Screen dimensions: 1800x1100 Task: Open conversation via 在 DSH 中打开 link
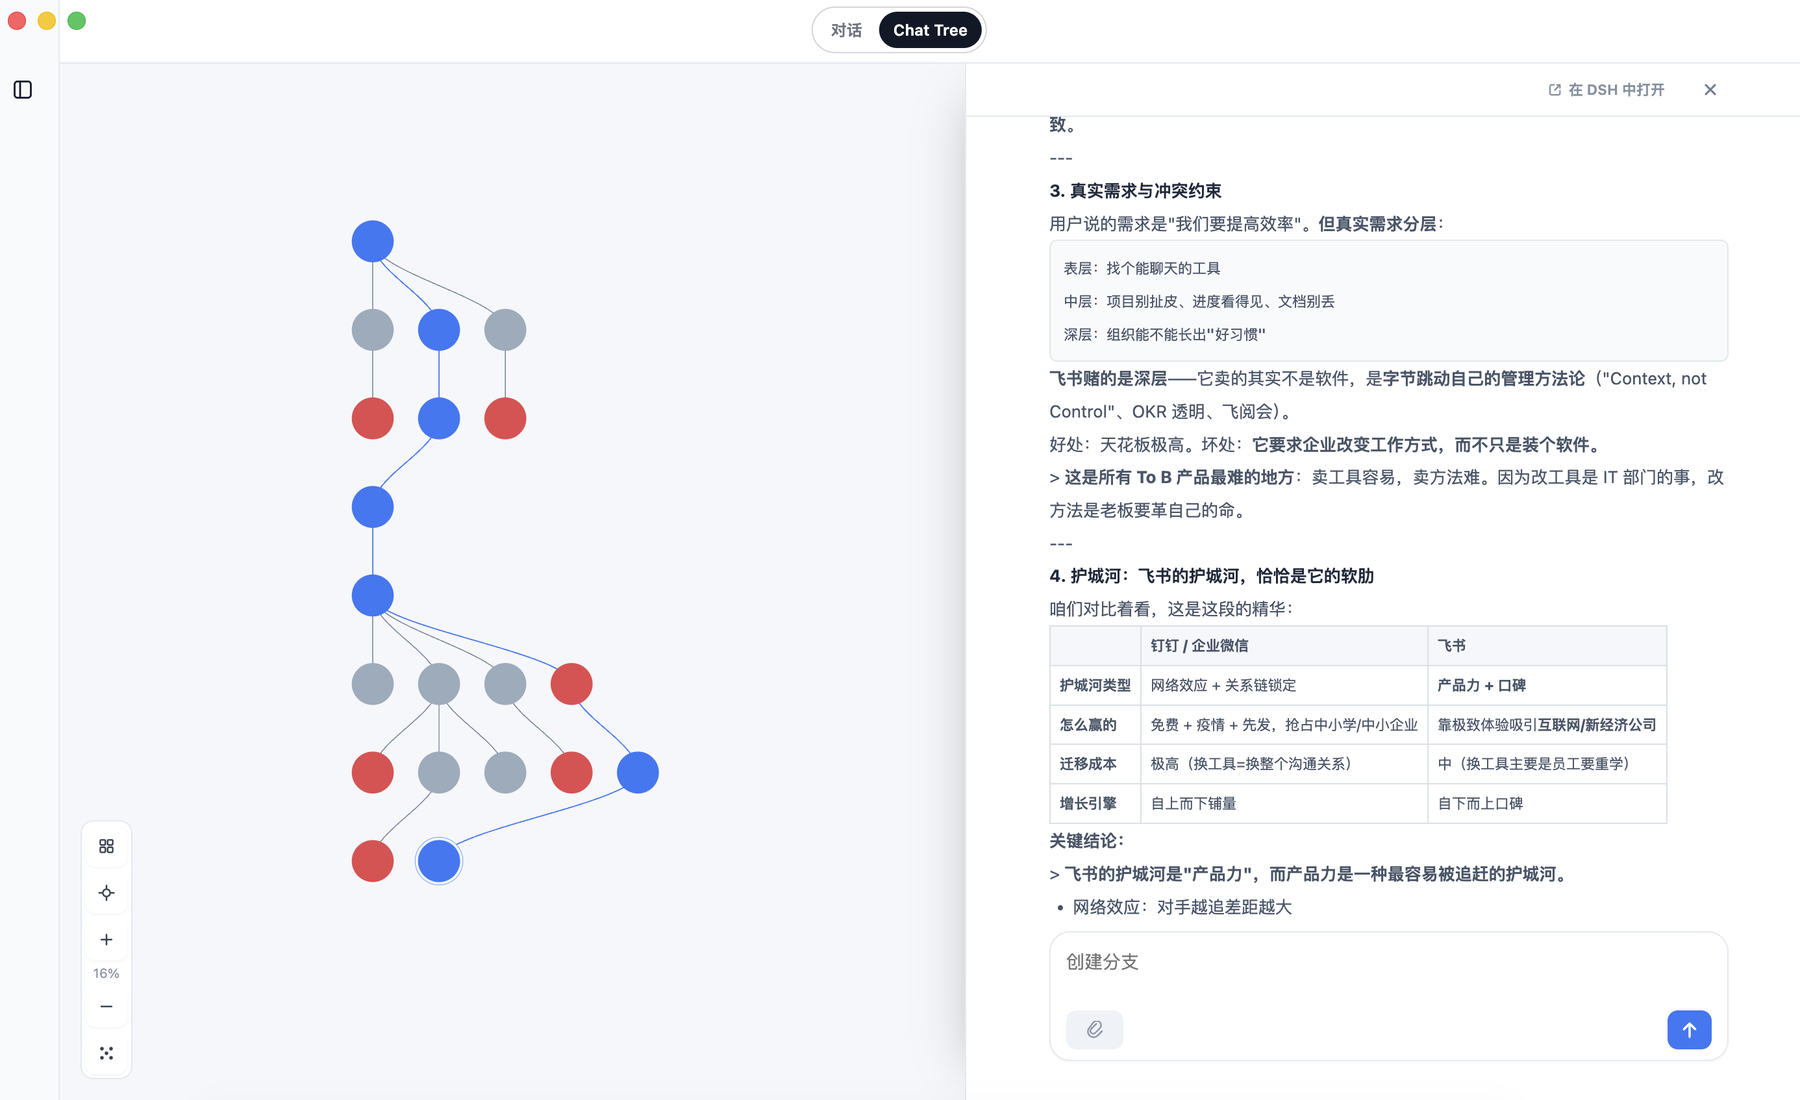point(1606,90)
